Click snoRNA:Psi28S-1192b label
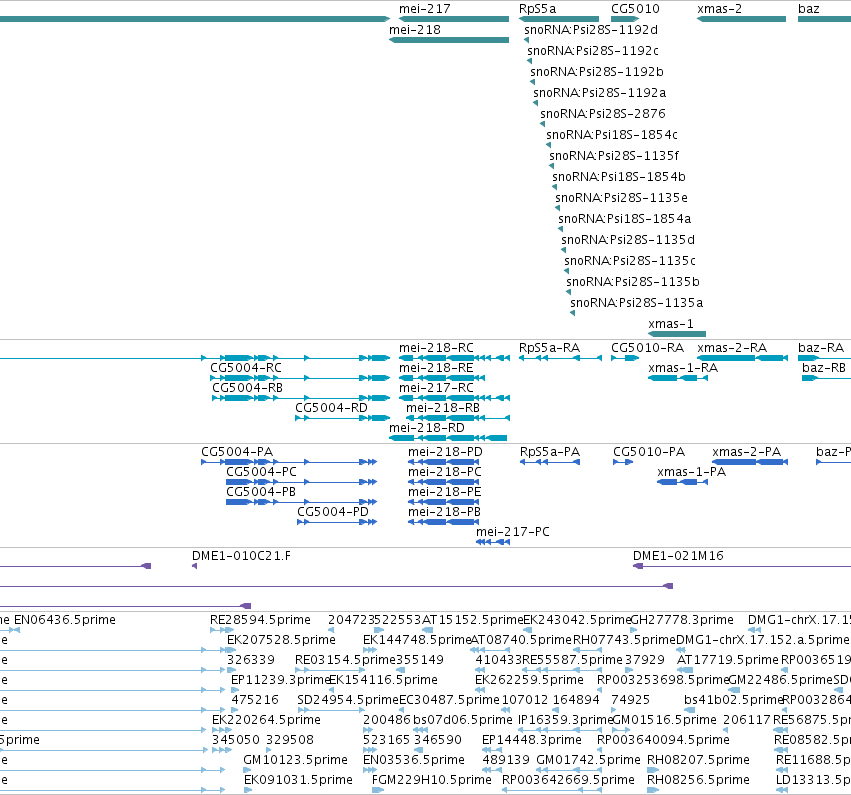This screenshot has height=795, width=851. 597,72
